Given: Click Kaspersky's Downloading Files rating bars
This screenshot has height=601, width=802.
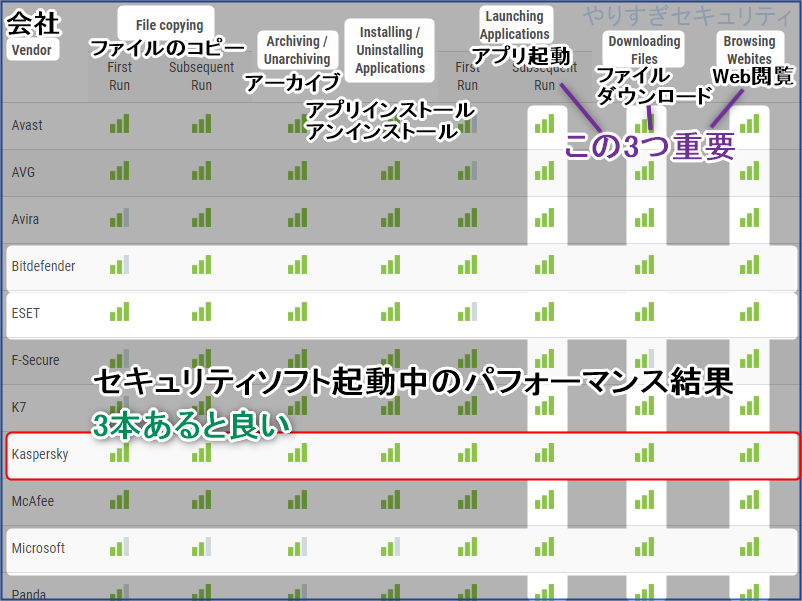Looking at the screenshot, I should (x=644, y=453).
